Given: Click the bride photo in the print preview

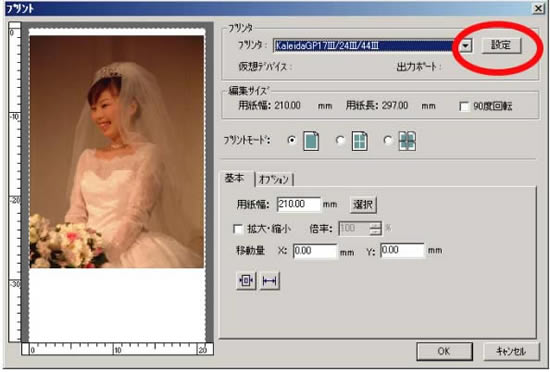Looking at the screenshot, I should [117, 152].
